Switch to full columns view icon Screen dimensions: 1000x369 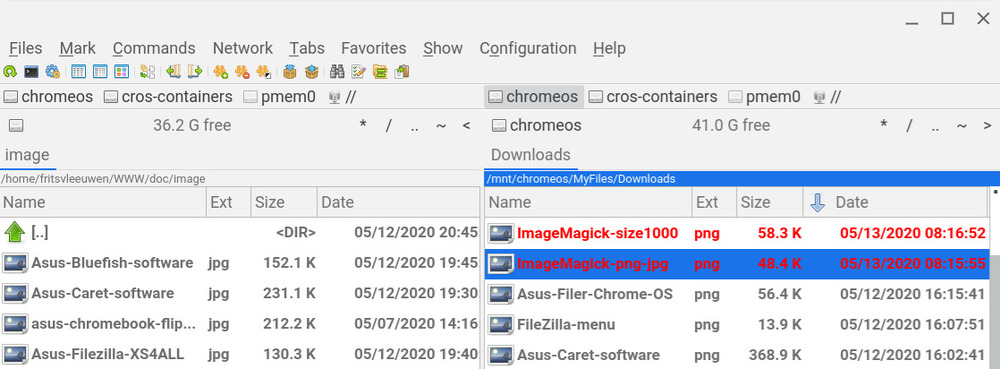(100, 71)
